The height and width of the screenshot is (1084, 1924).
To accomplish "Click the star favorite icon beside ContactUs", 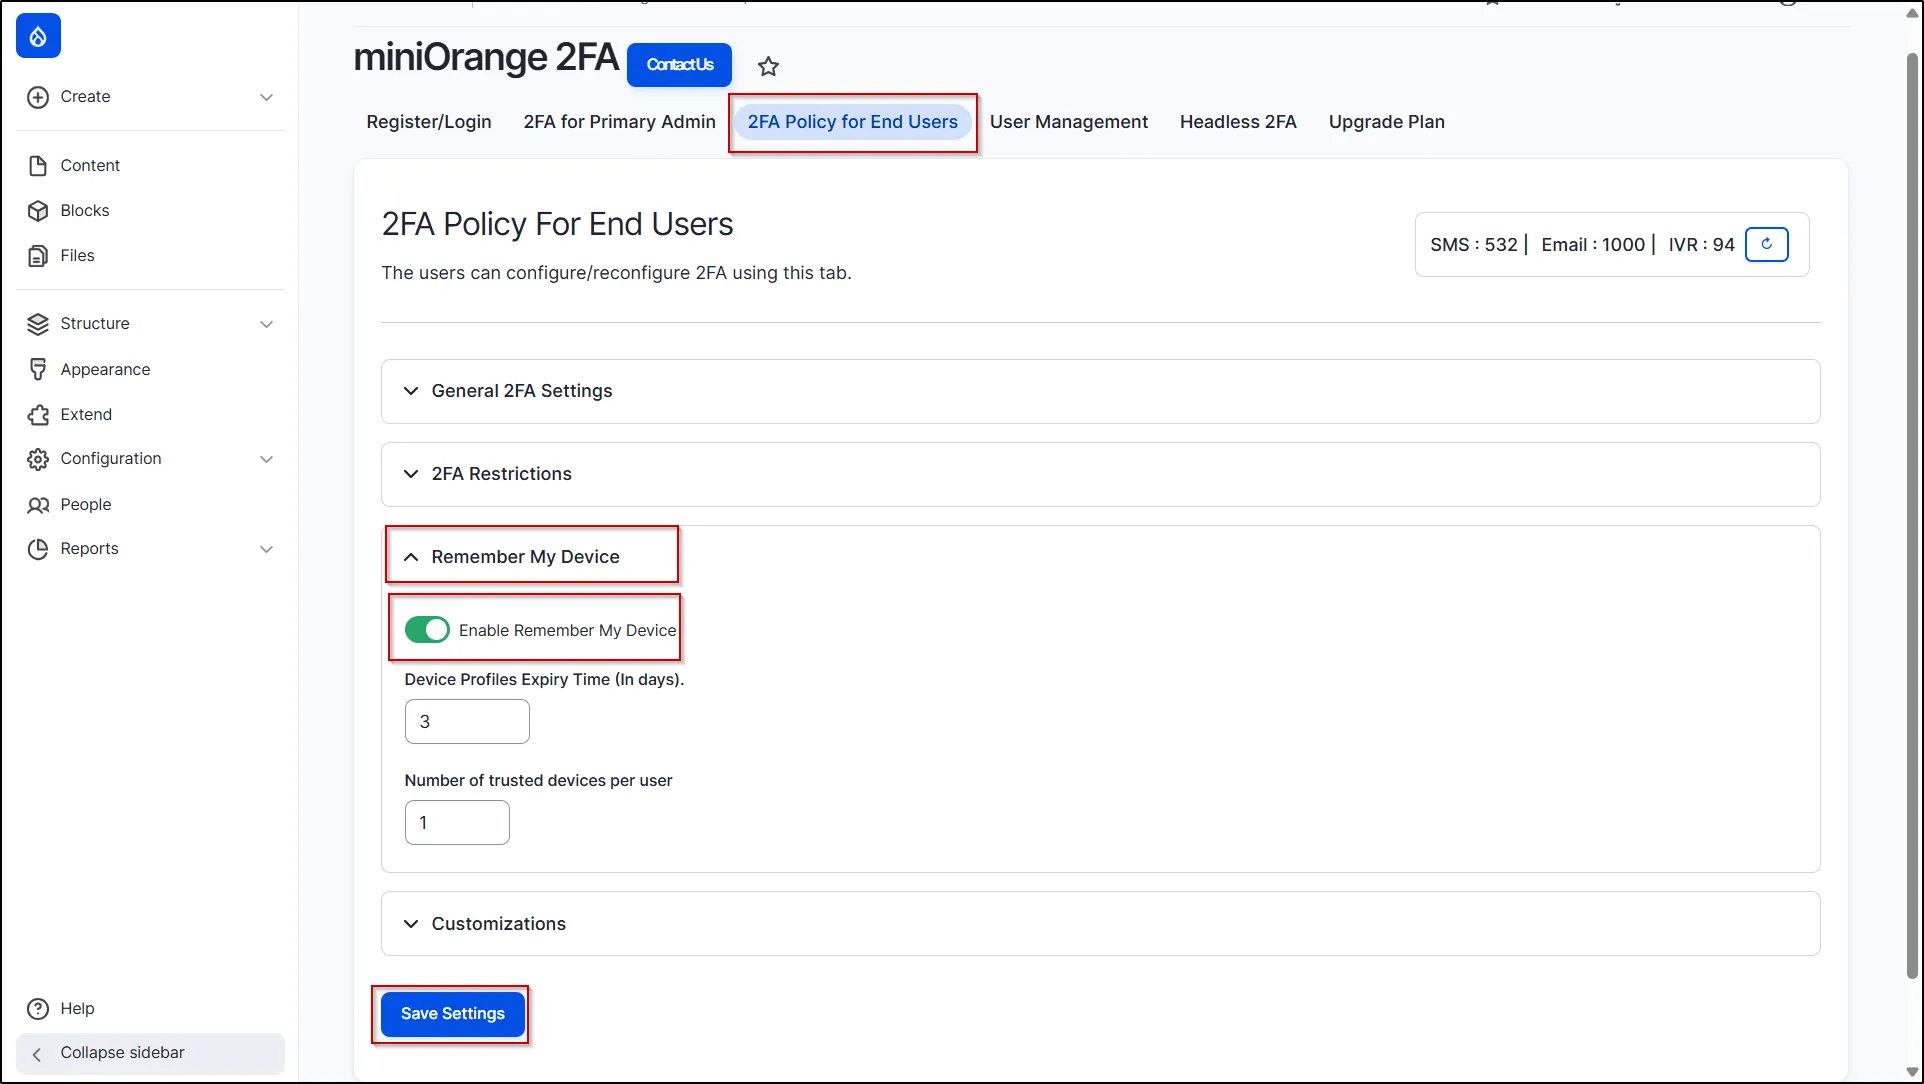I will click(768, 66).
